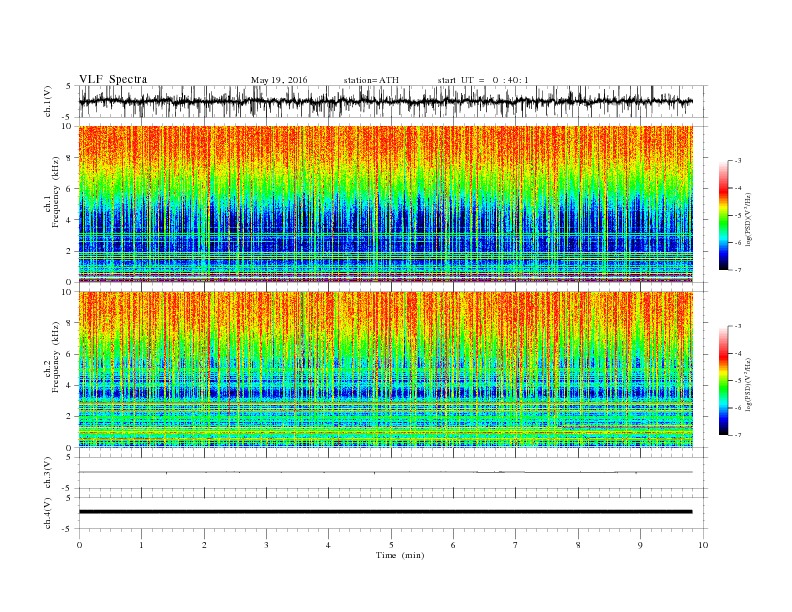Click the "4" kHz tick on ch.2 frequency axis
792x612 pixels.
[x=70, y=385]
